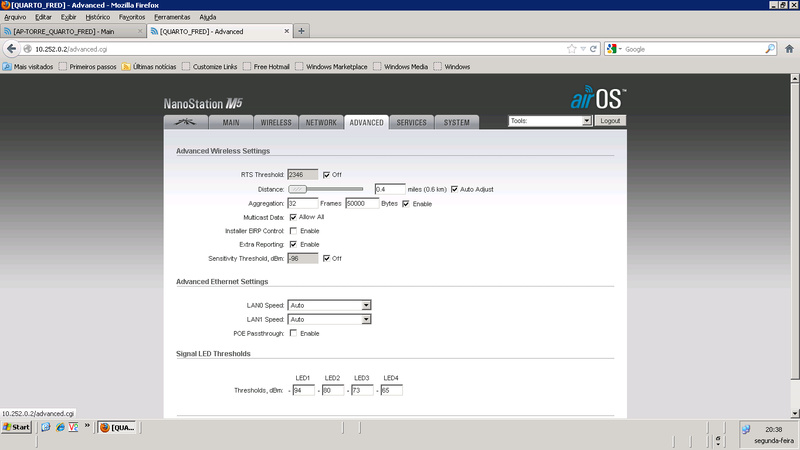Switch to the MAIN tab
This screenshot has height=450, width=800.
coord(231,122)
